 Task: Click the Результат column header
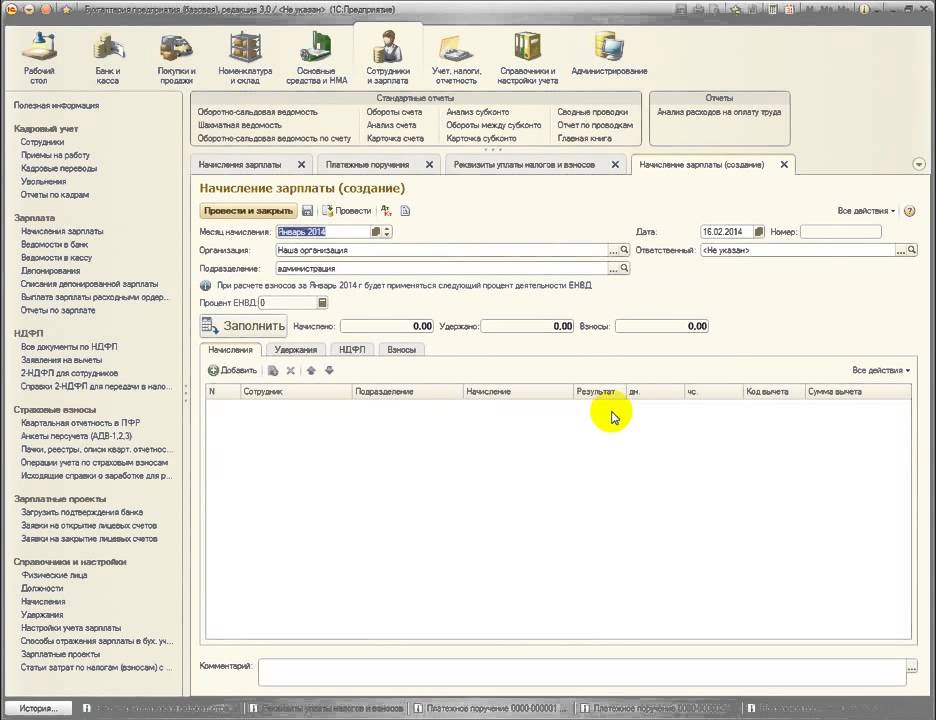(x=599, y=392)
